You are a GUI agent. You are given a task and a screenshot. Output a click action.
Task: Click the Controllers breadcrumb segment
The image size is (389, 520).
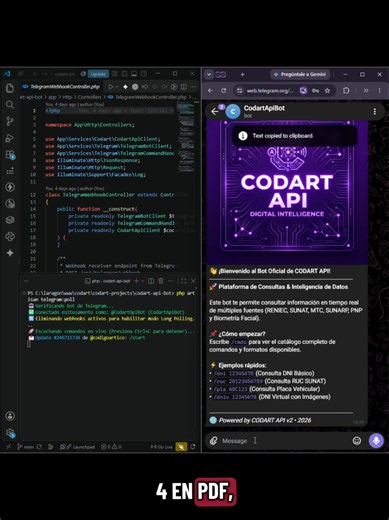(x=89, y=97)
